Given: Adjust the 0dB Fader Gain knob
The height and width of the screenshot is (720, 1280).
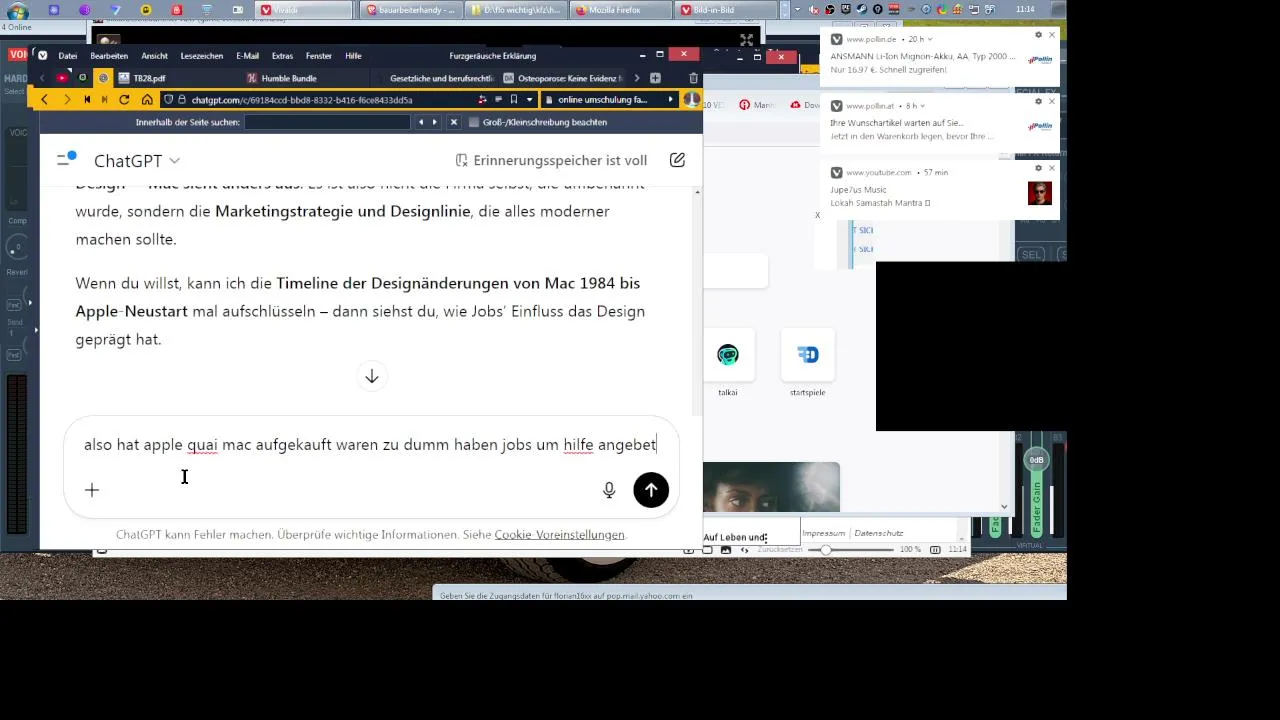Looking at the screenshot, I should pyautogui.click(x=1036, y=460).
